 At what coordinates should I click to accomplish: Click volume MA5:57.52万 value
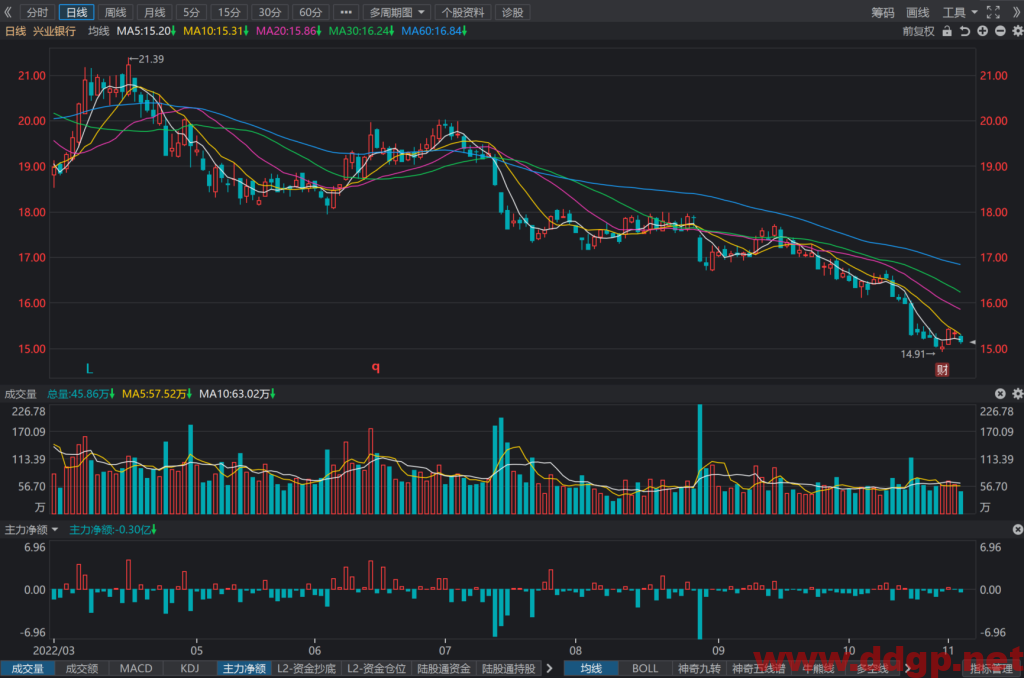pos(157,394)
